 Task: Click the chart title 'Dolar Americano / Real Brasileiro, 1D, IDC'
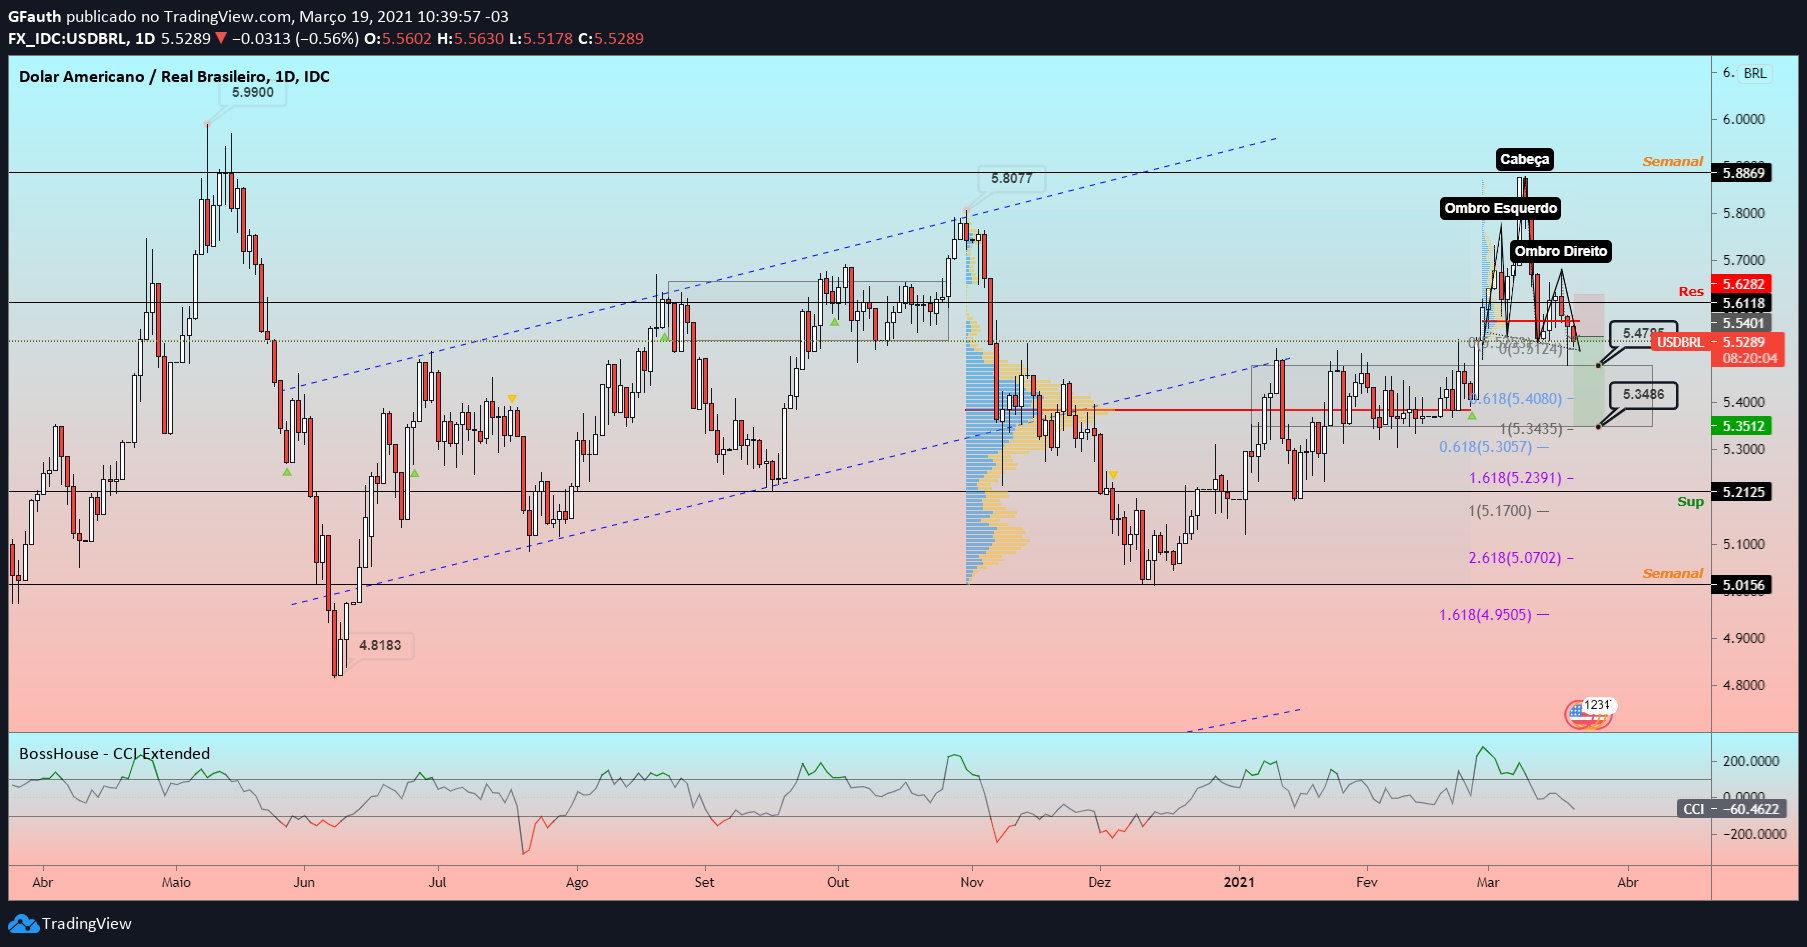[174, 77]
